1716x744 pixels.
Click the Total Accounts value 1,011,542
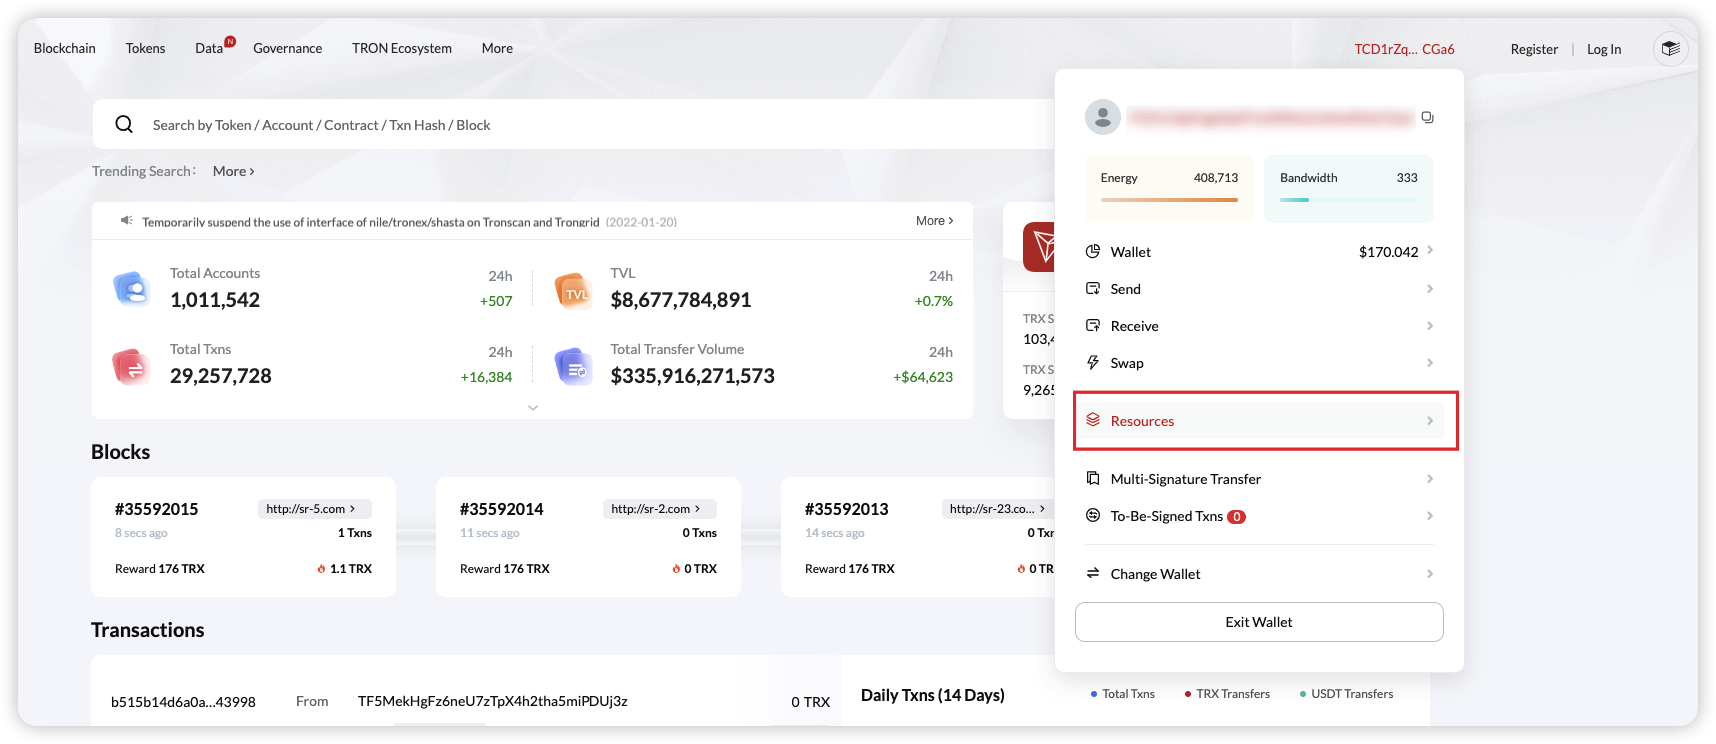215,299
